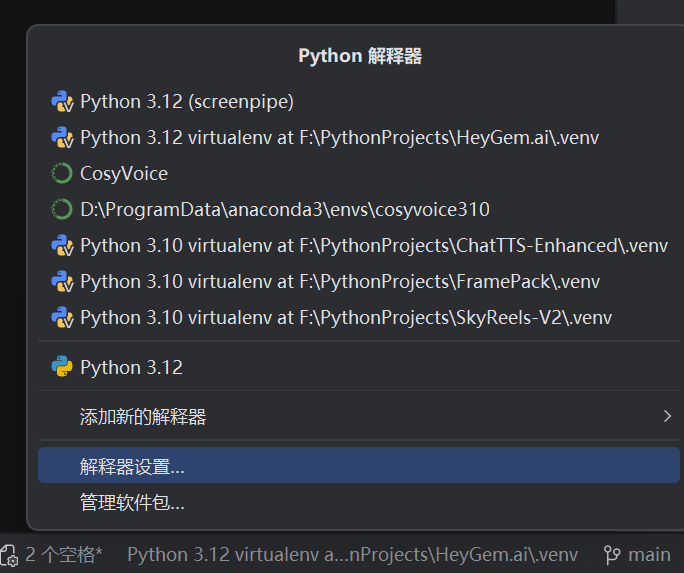The height and width of the screenshot is (573, 684).
Task: Click conda ring icon beside CosyVoice
Action: tap(62, 174)
